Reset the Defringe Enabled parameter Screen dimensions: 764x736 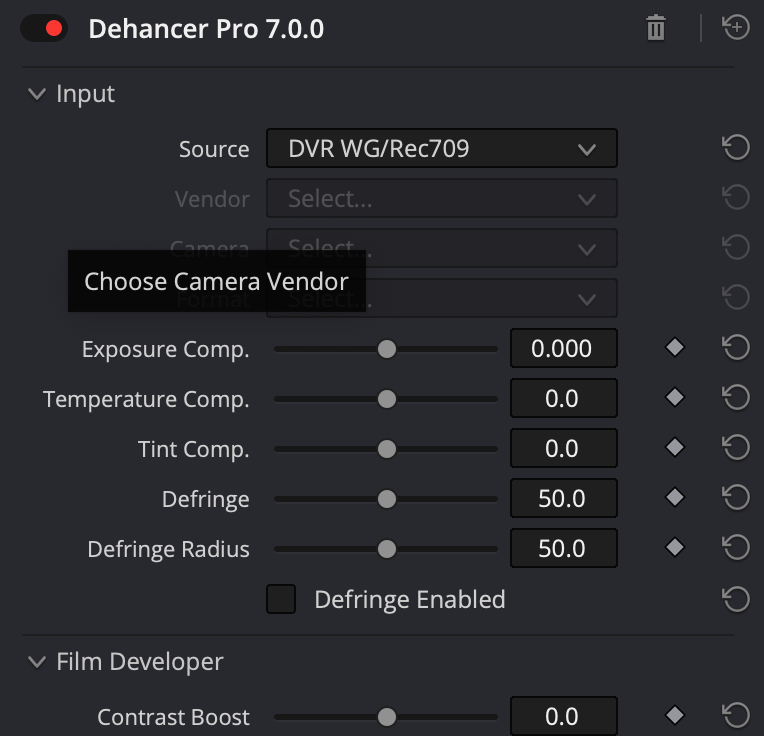(x=735, y=599)
